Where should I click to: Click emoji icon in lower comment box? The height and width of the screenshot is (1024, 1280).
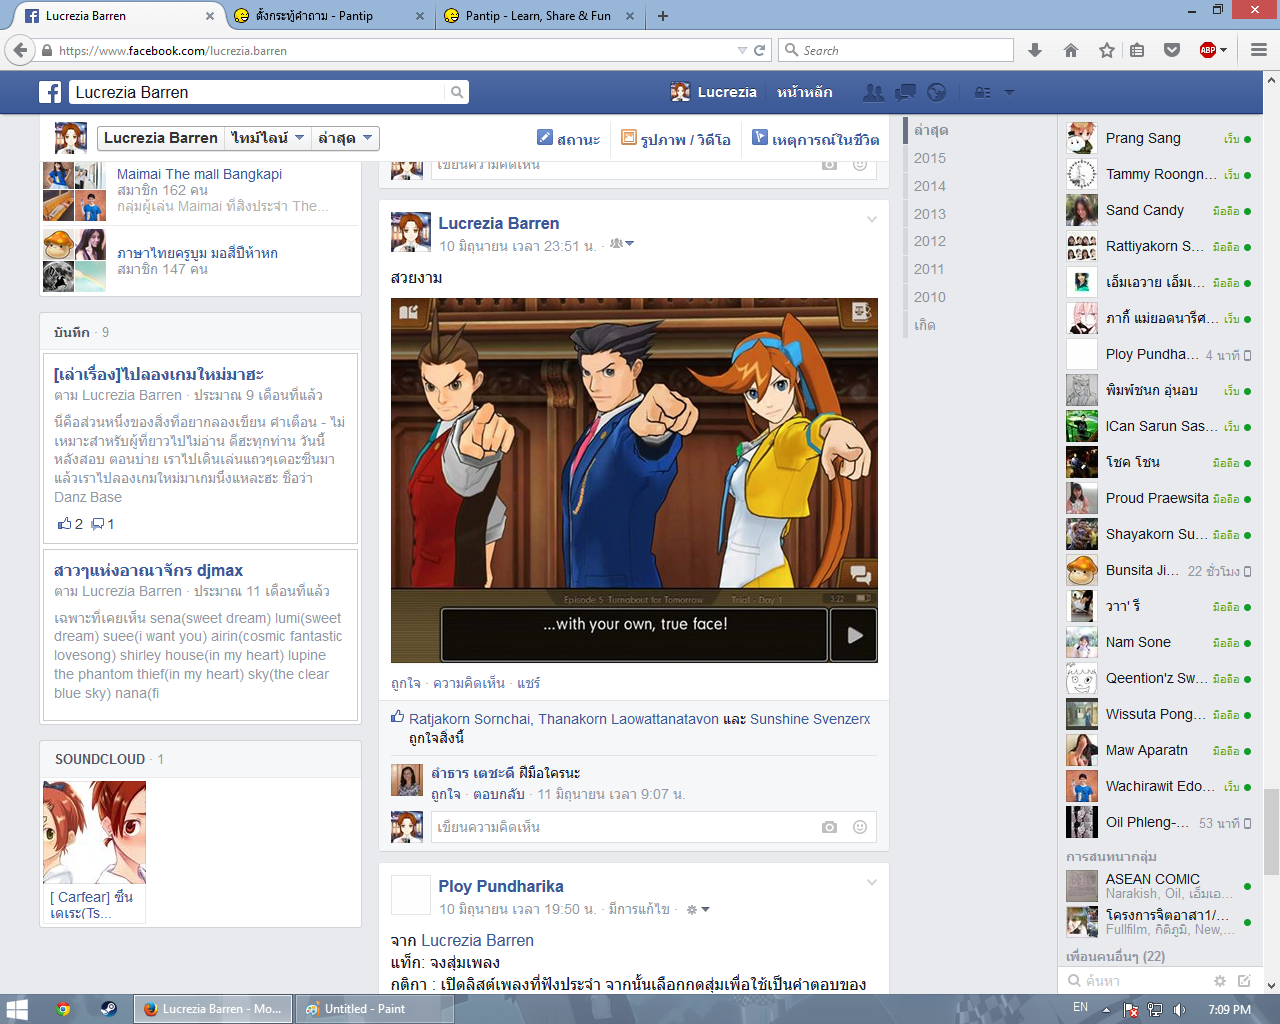point(860,827)
